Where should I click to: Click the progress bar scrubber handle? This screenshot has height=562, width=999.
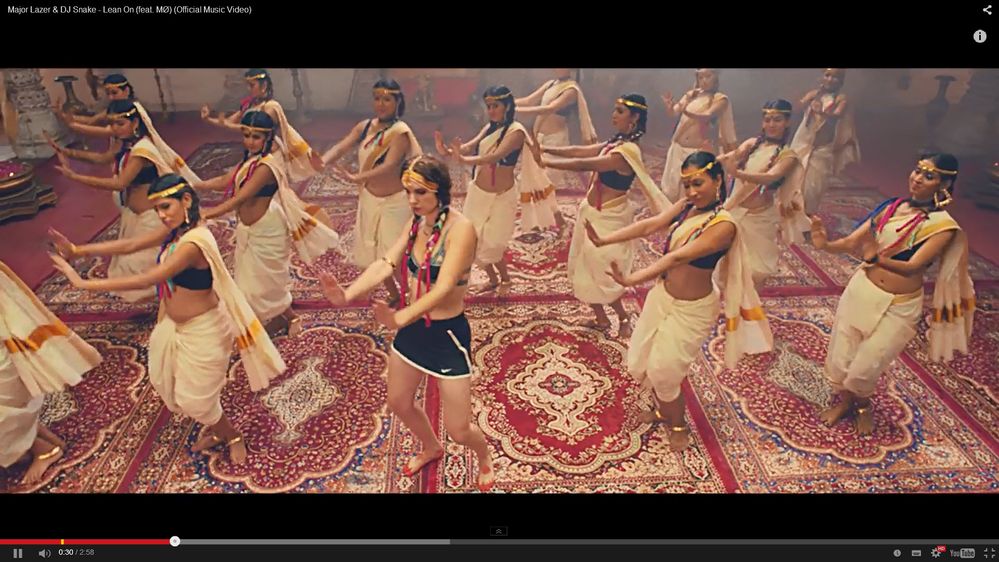click(x=175, y=542)
